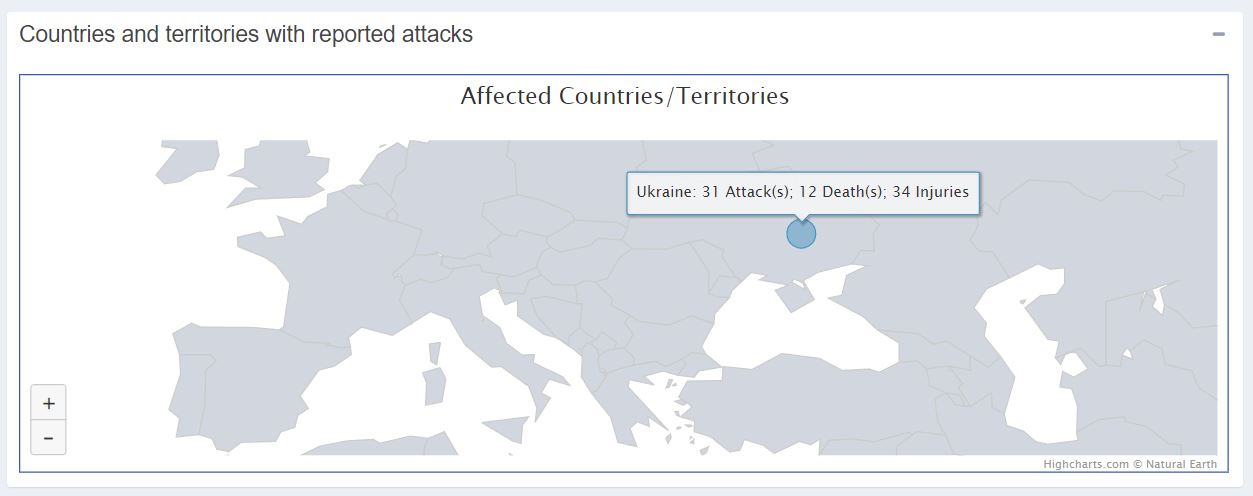Zoom out of the map
Screen dimensions: 1253x496
48,437
